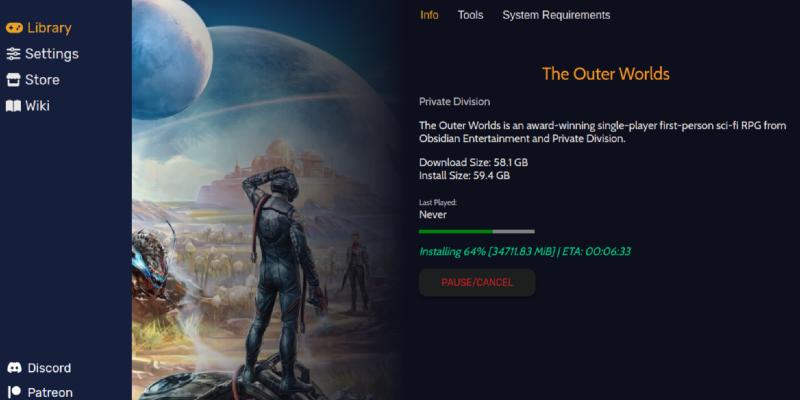Open the Library section
Image resolution: width=800 pixels, height=400 pixels.
pyautogui.click(x=39, y=28)
